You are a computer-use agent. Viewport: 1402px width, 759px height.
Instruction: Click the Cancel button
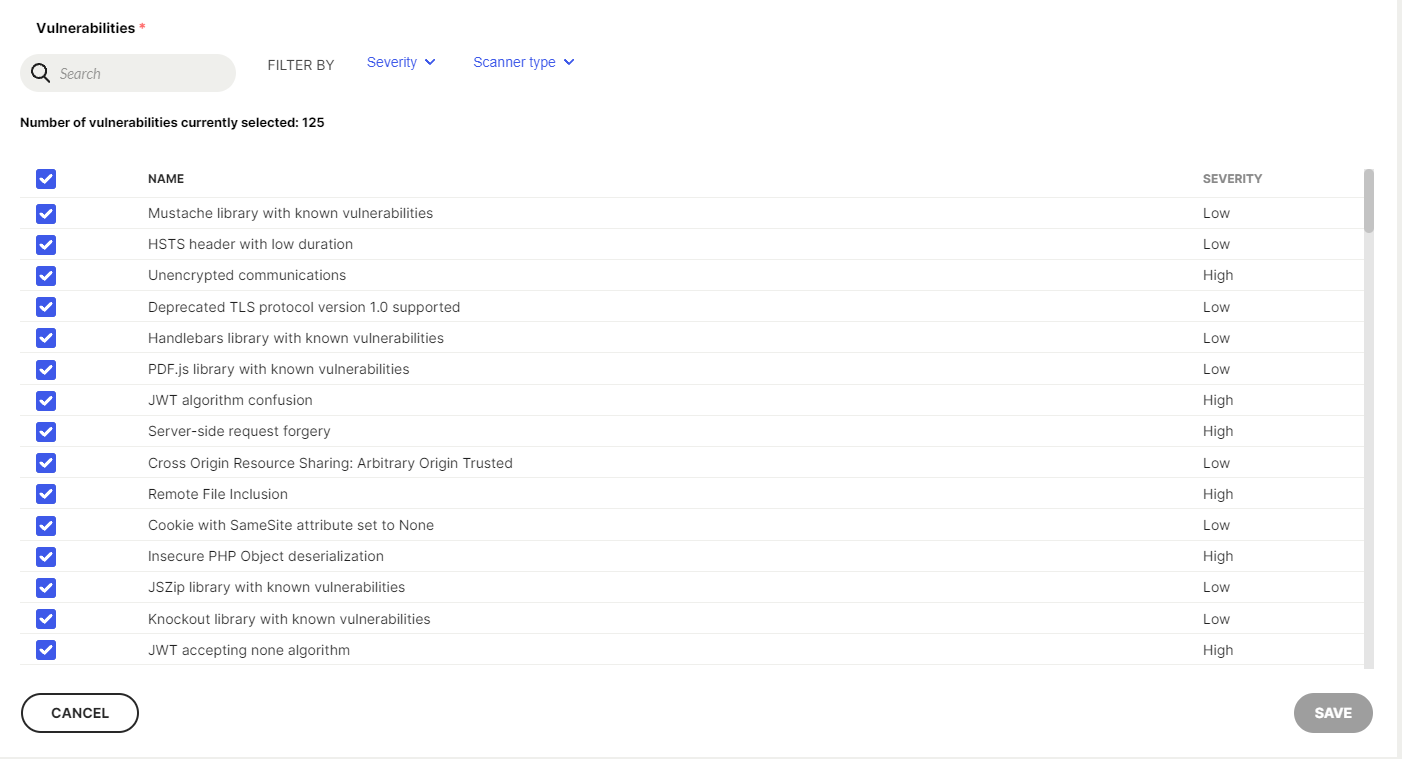point(80,713)
